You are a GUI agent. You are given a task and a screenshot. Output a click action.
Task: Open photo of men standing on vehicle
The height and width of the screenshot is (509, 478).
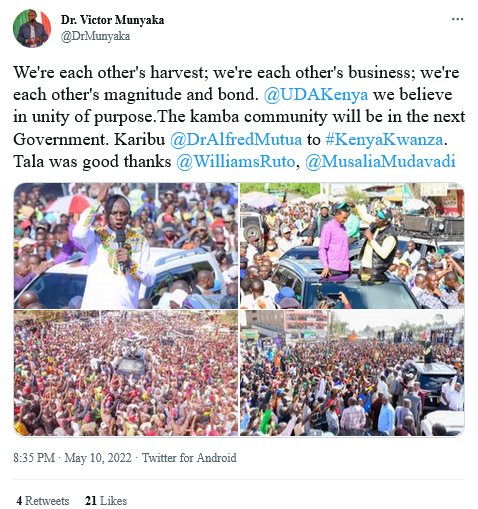pyautogui.click(x=352, y=246)
